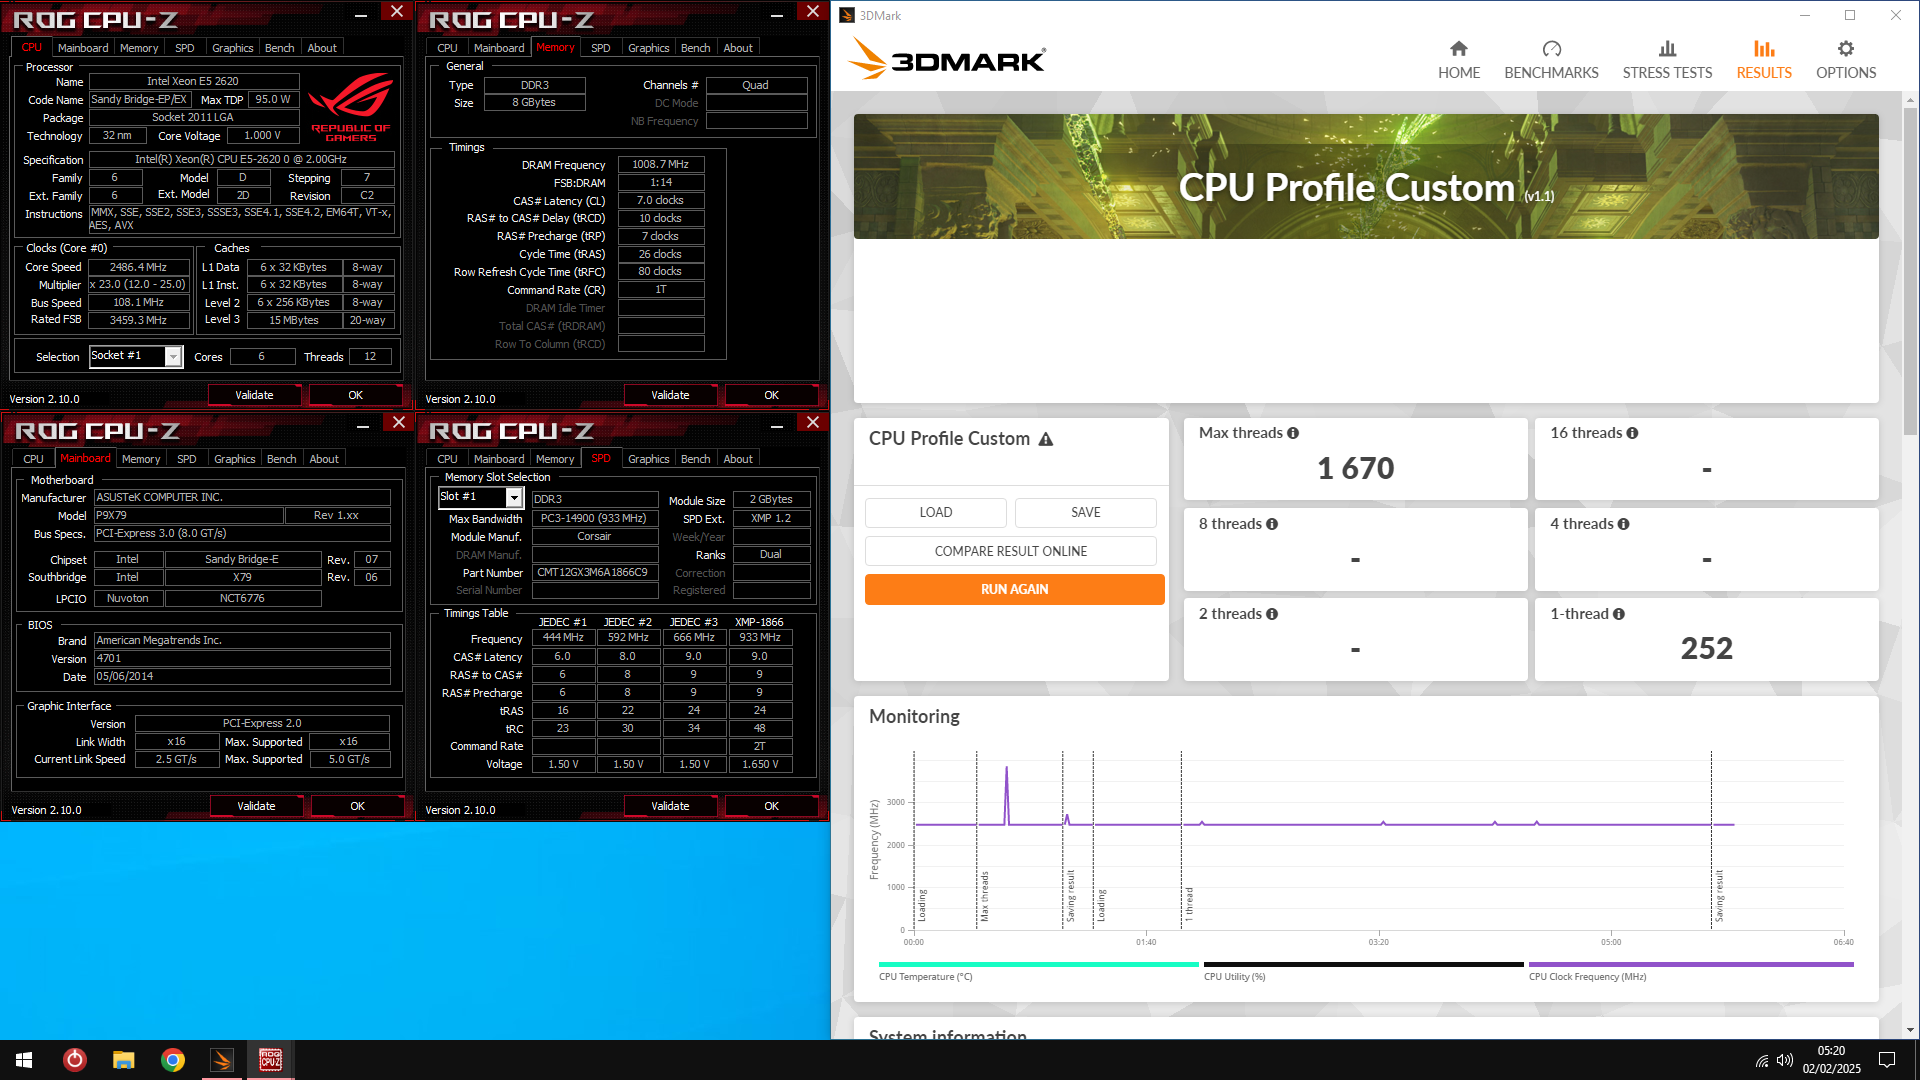Click the 3DMark logo in the header

pyautogui.click(x=946, y=59)
